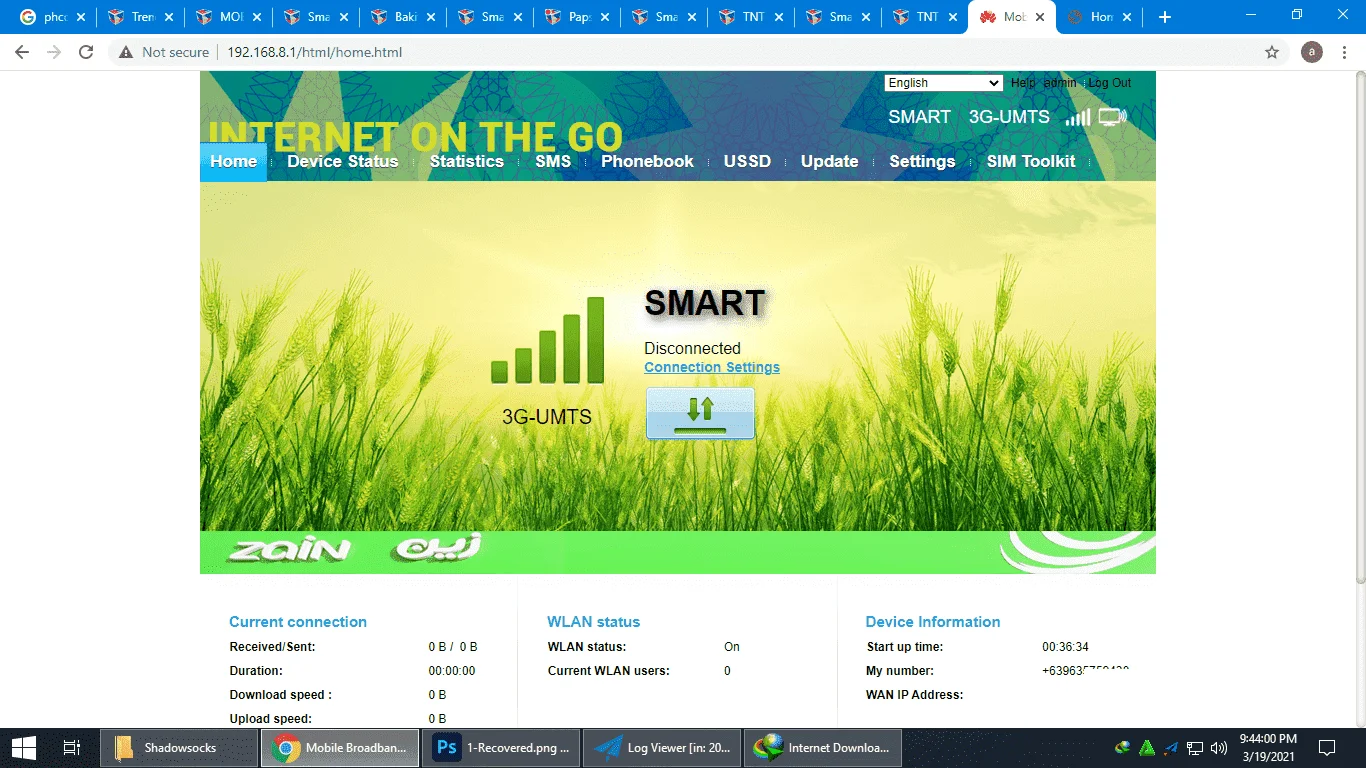Open the Home navigation tab
Screen dimensions: 1366x768
(234, 161)
